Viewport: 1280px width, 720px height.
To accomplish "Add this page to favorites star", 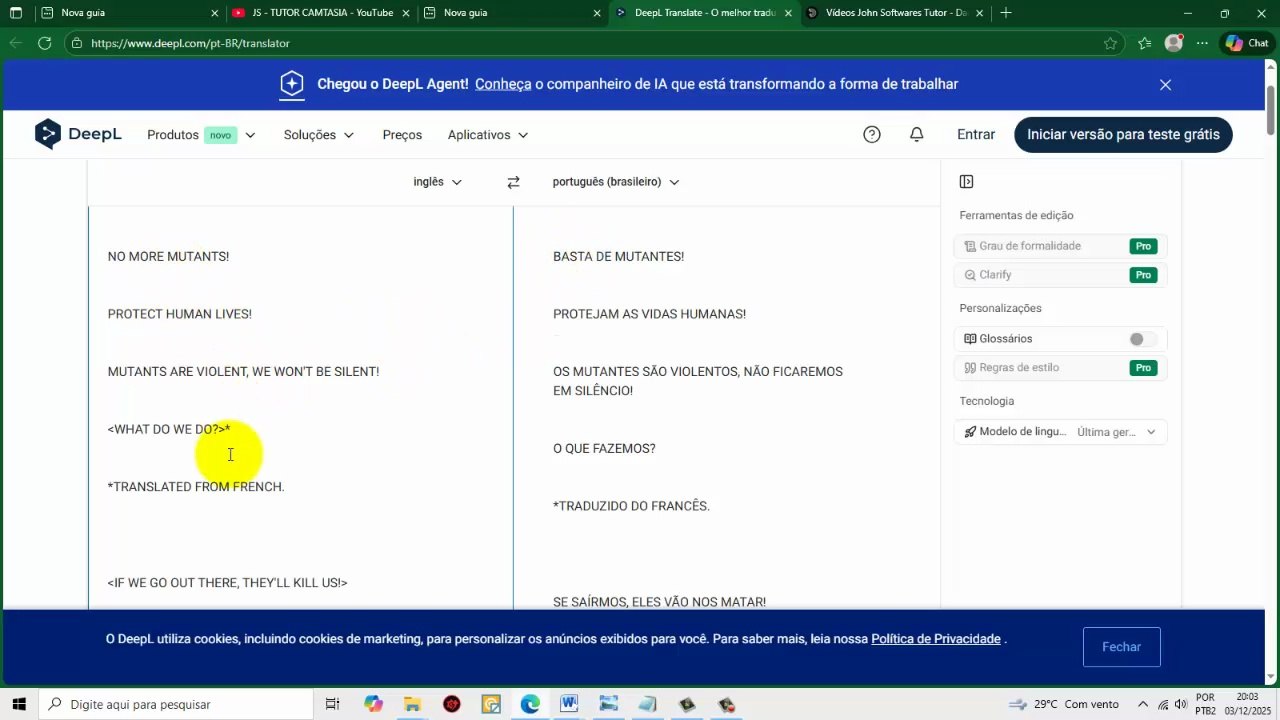I will 1110,43.
